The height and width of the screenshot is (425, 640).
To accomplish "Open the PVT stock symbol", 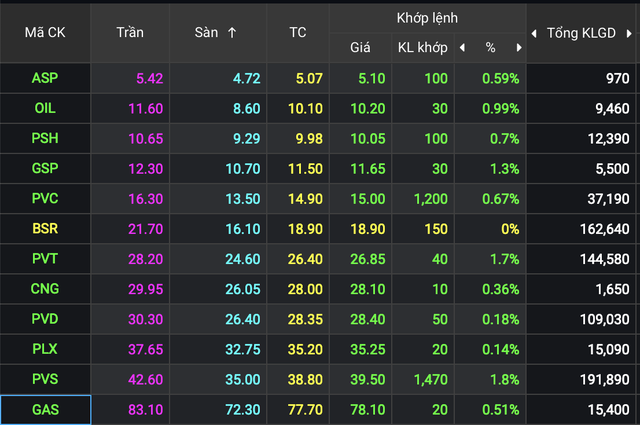I will pyautogui.click(x=45, y=259).
